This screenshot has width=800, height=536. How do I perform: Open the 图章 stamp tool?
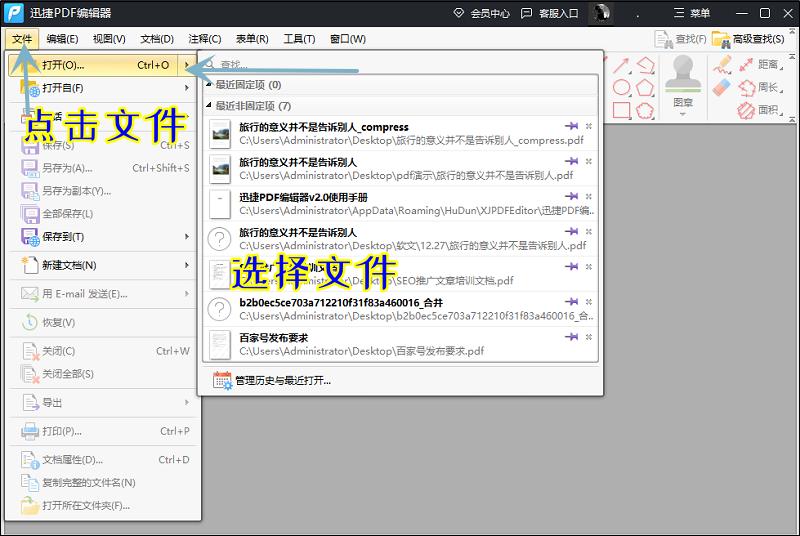point(683,85)
